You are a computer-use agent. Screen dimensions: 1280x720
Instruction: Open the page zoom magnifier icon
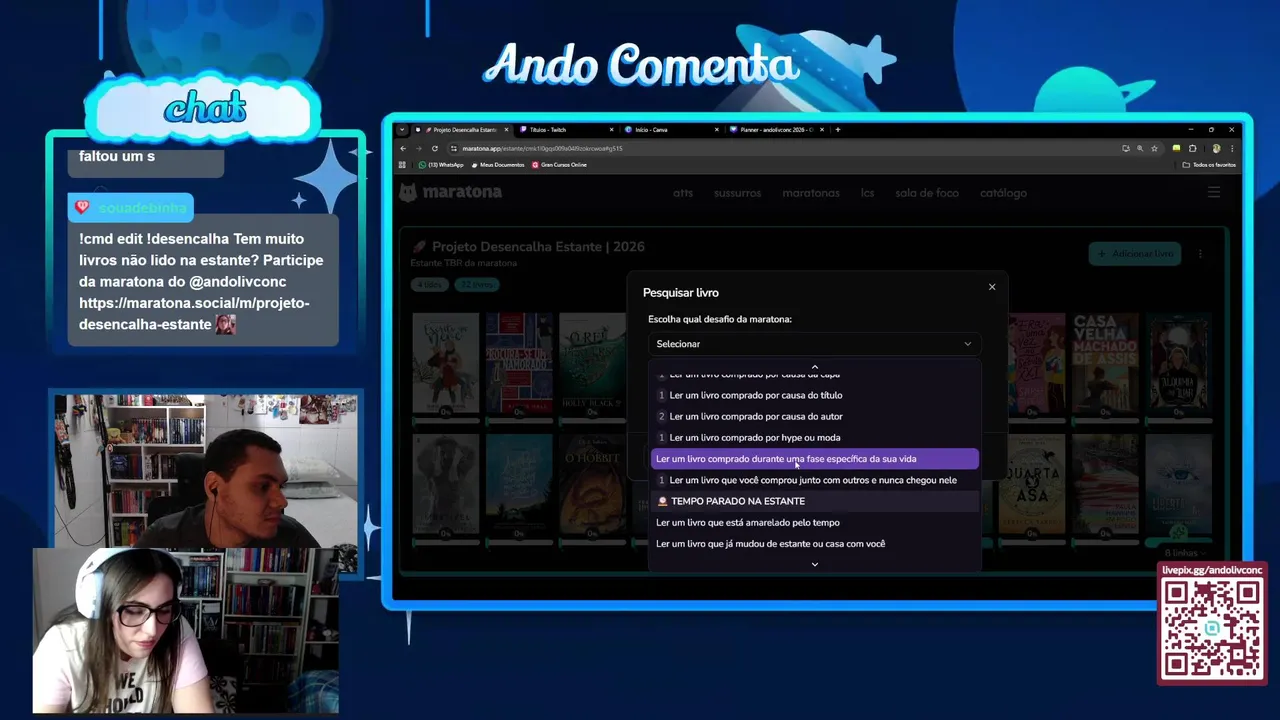[1140, 148]
